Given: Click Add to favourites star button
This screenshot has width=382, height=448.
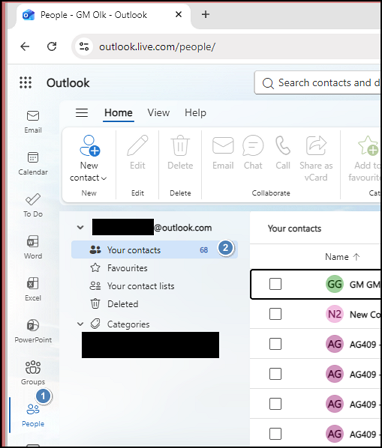Looking at the screenshot, I should [364, 158].
